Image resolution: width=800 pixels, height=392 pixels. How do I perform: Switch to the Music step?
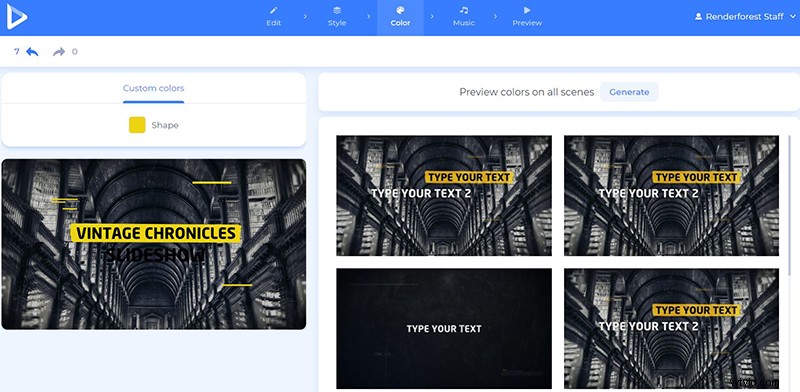pyautogui.click(x=464, y=17)
